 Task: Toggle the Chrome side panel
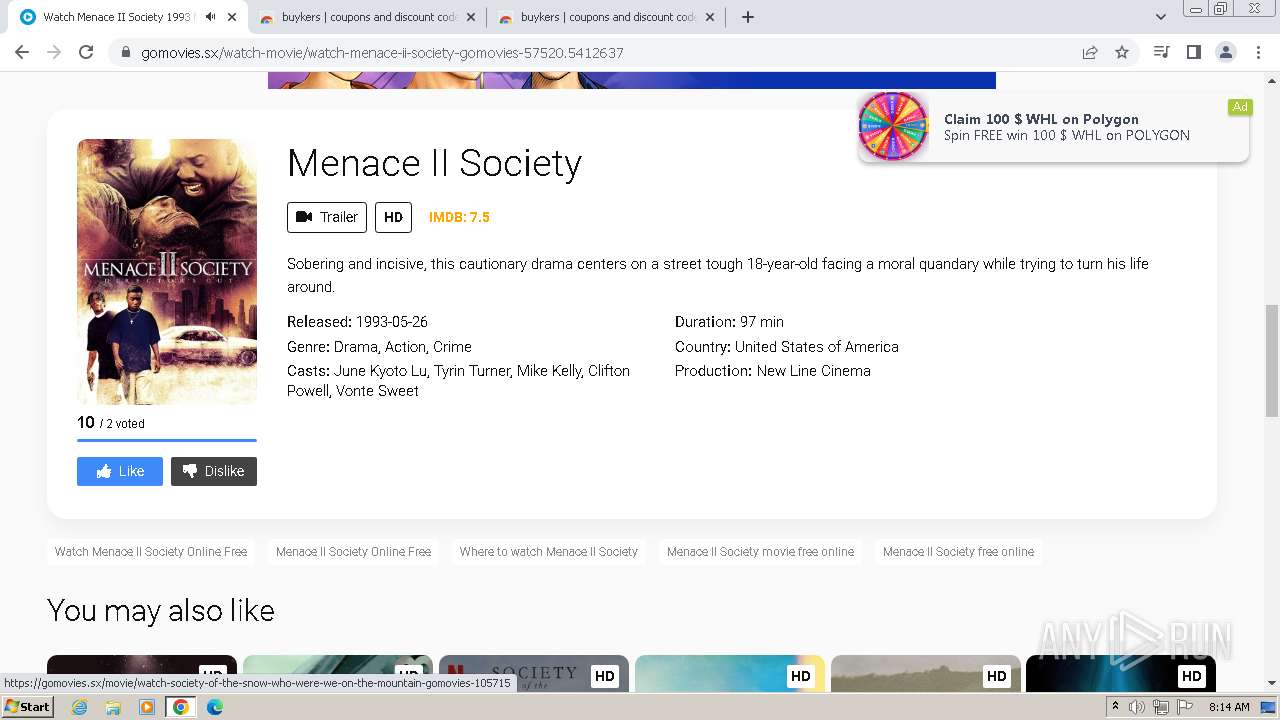pos(1194,52)
